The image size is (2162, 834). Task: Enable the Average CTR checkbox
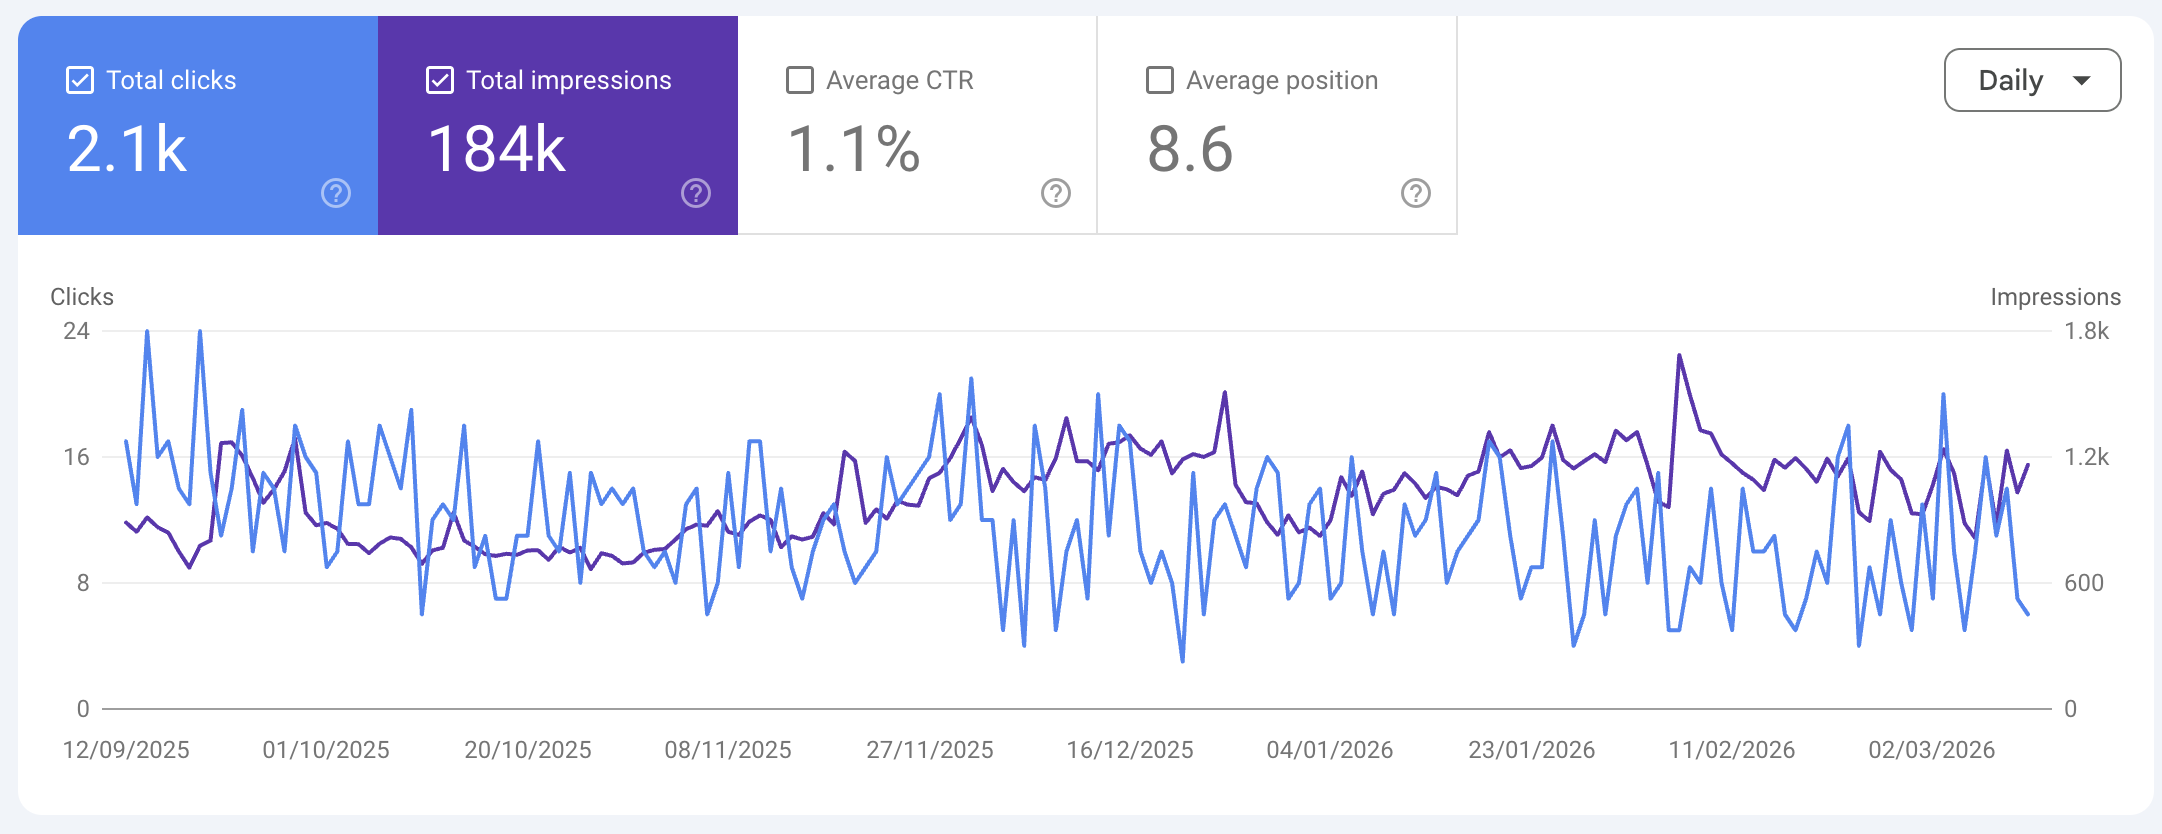point(800,80)
